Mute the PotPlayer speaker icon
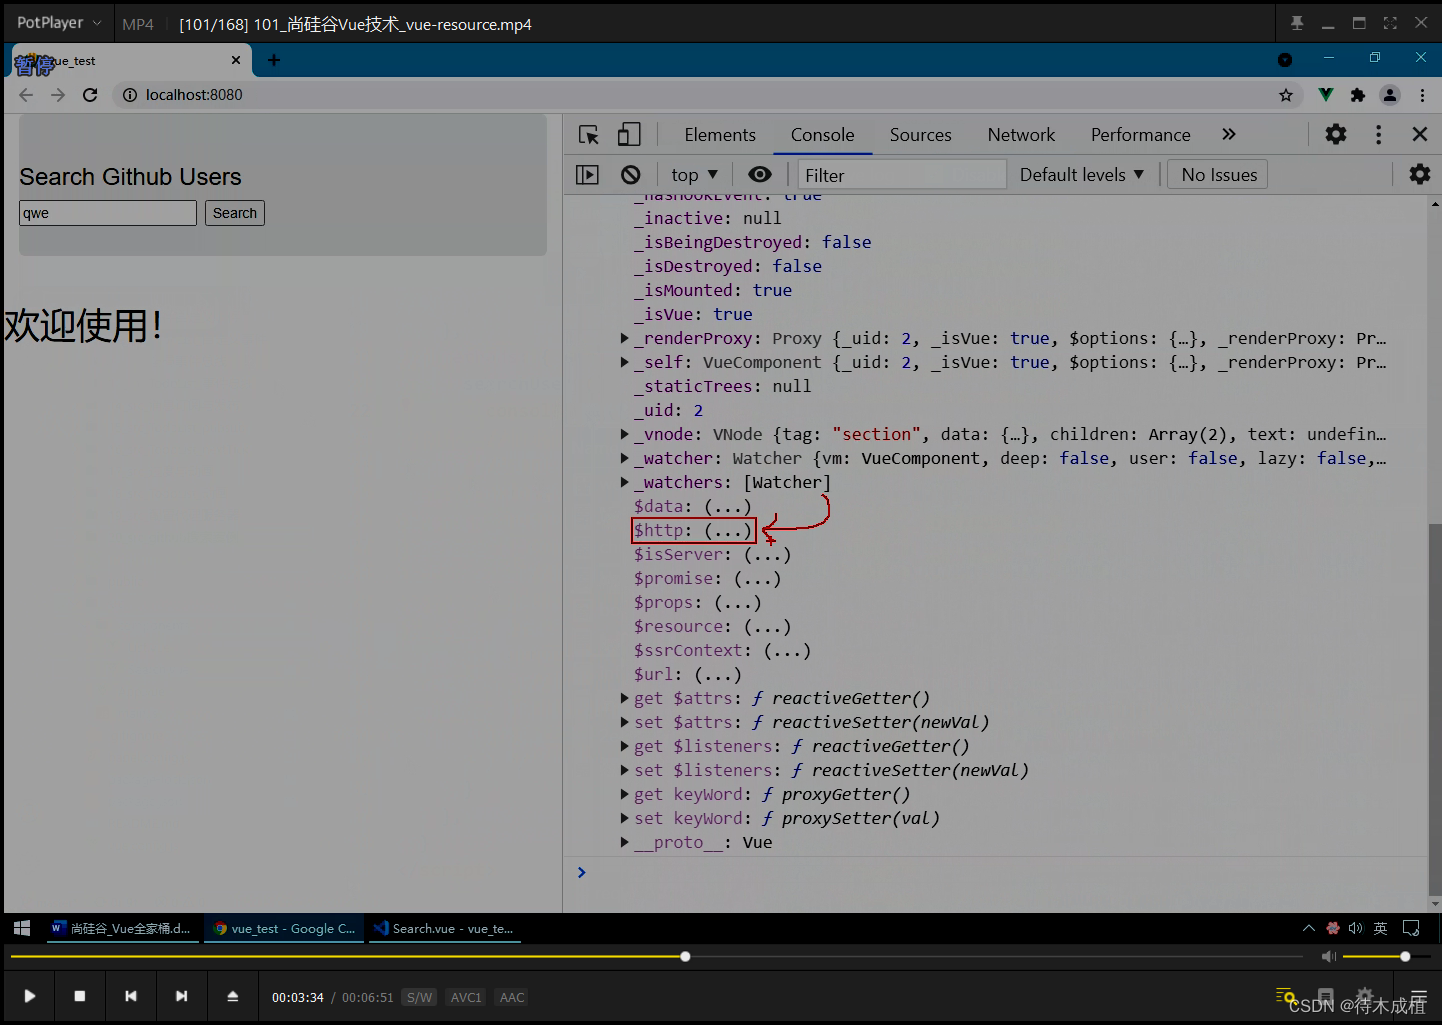Image resolution: width=1442 pixels, height=1025 pixels. pos(1328,957)
